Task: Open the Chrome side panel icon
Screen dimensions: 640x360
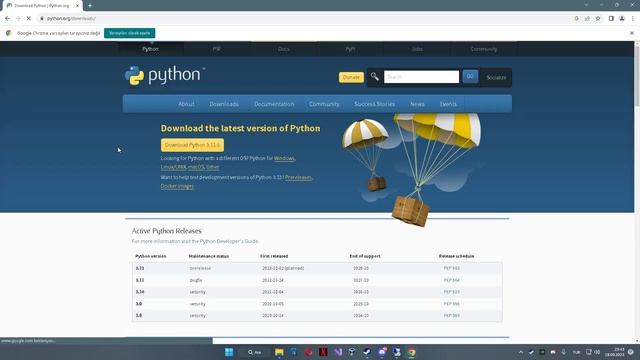Action: point(611,18)
